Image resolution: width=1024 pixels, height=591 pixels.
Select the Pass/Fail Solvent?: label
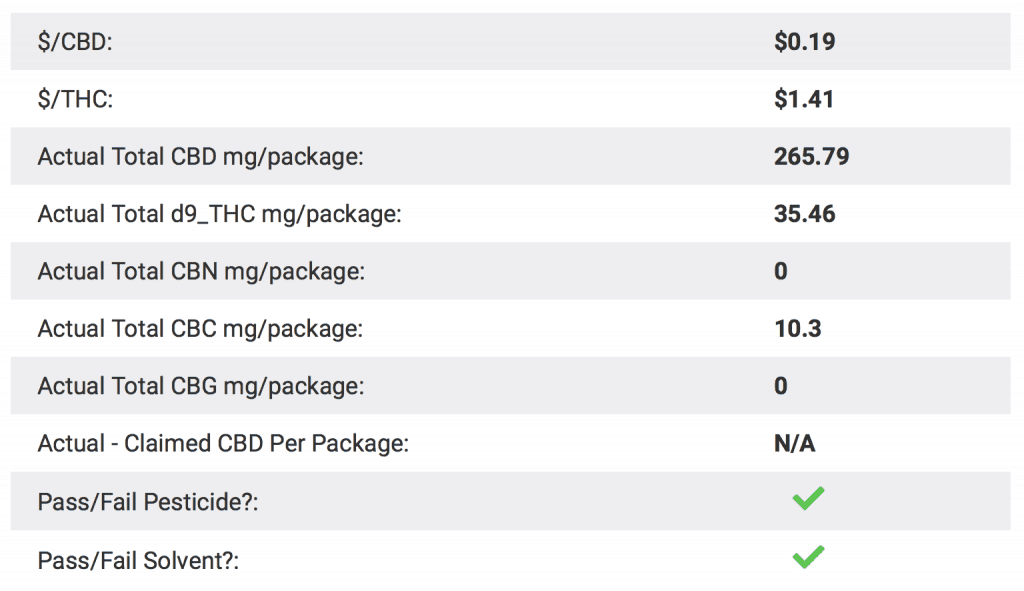coord(138,561)
